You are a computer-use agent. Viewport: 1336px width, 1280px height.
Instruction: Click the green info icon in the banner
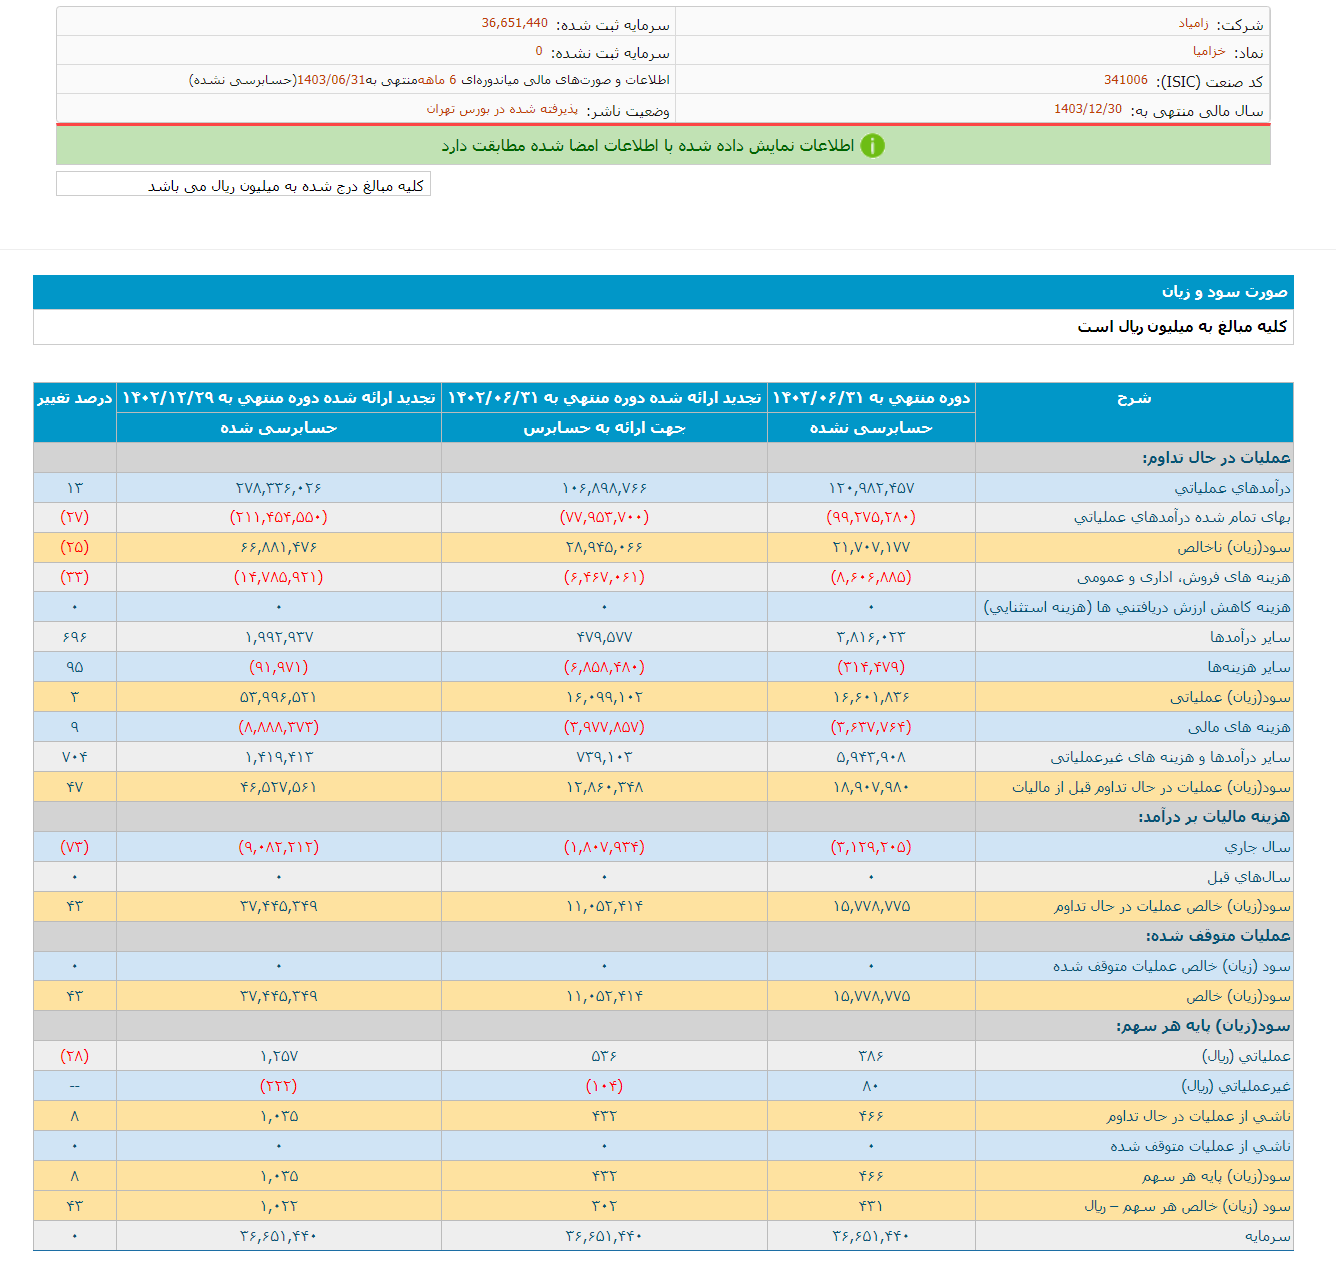[872, 146]
